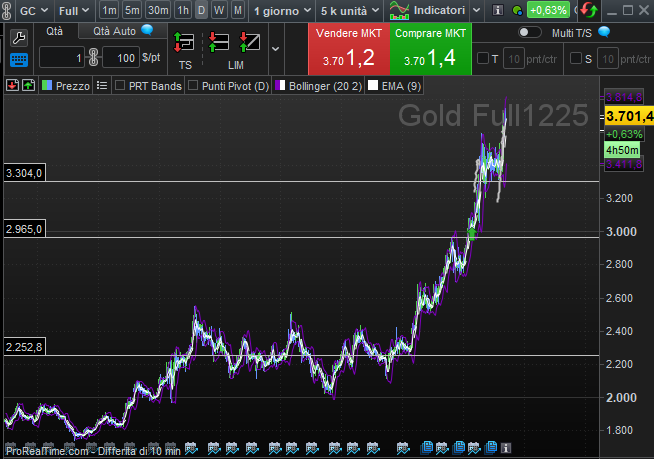Viewport: 654px width, 459px height.
Task: Open the list icon beside Prezzo
Action: point(102,86)
